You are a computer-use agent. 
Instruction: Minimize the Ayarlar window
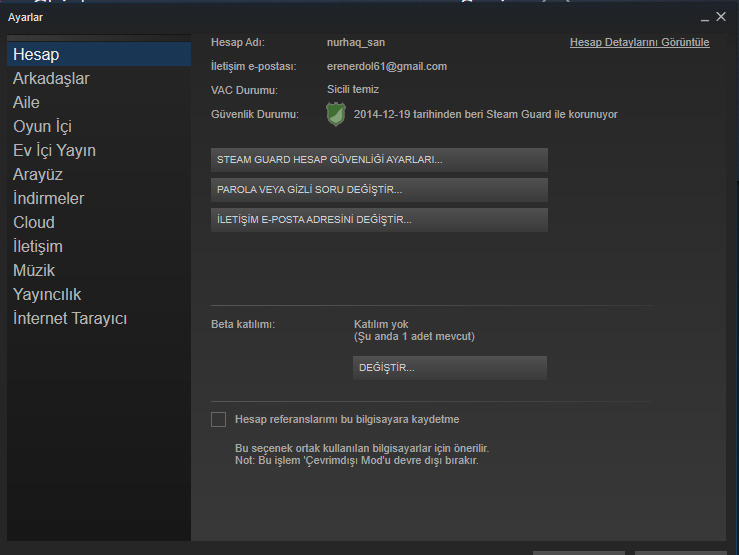pyautogui.click(x=705, y=18)
